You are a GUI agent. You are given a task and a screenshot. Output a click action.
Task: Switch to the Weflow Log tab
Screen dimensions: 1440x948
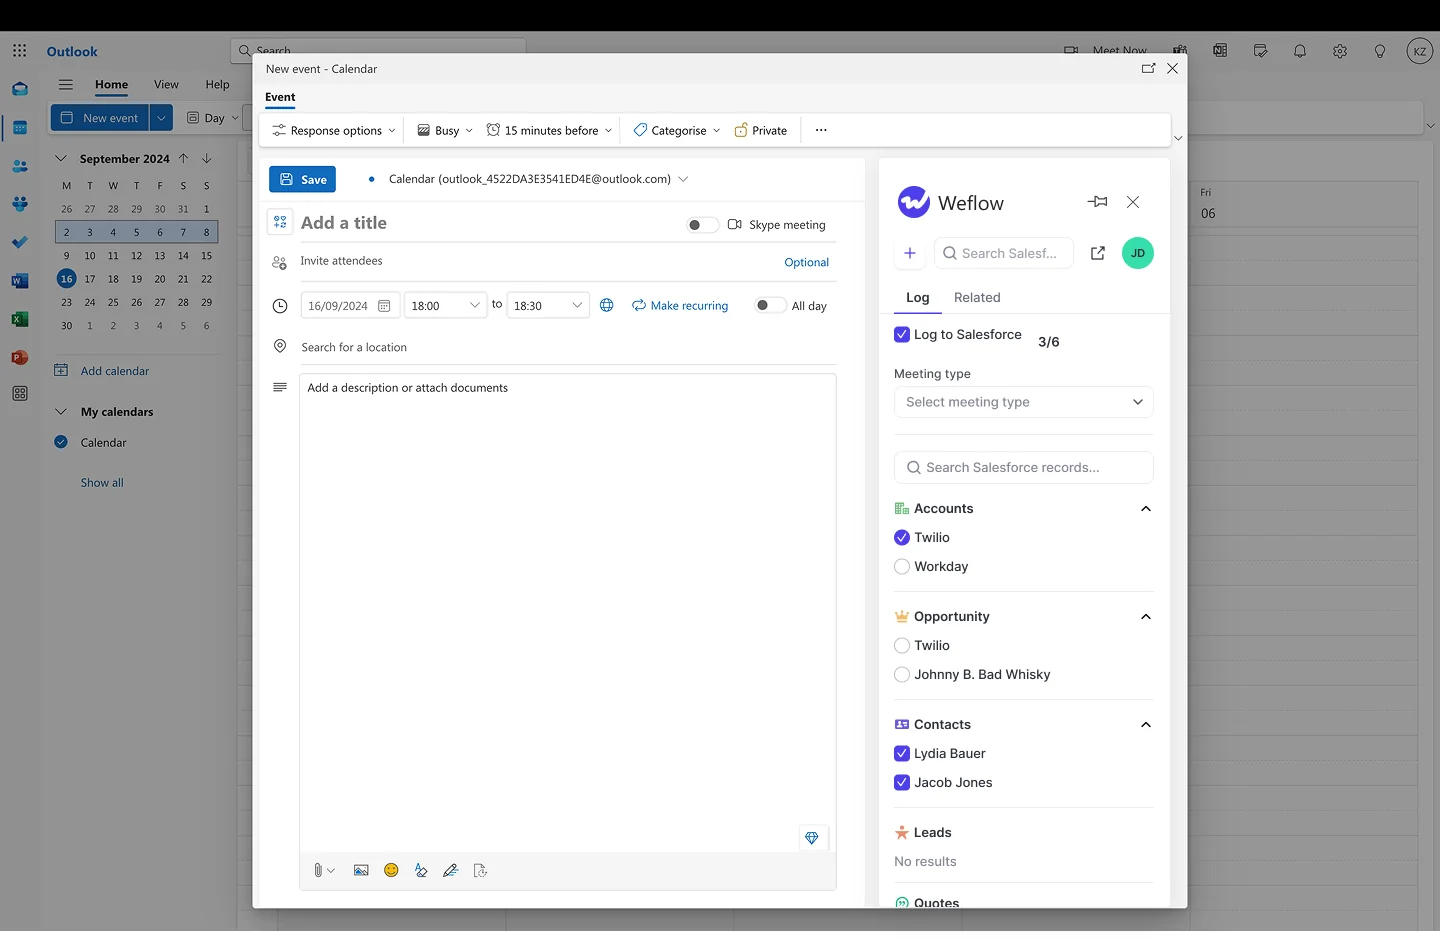(x=917, y=298)
